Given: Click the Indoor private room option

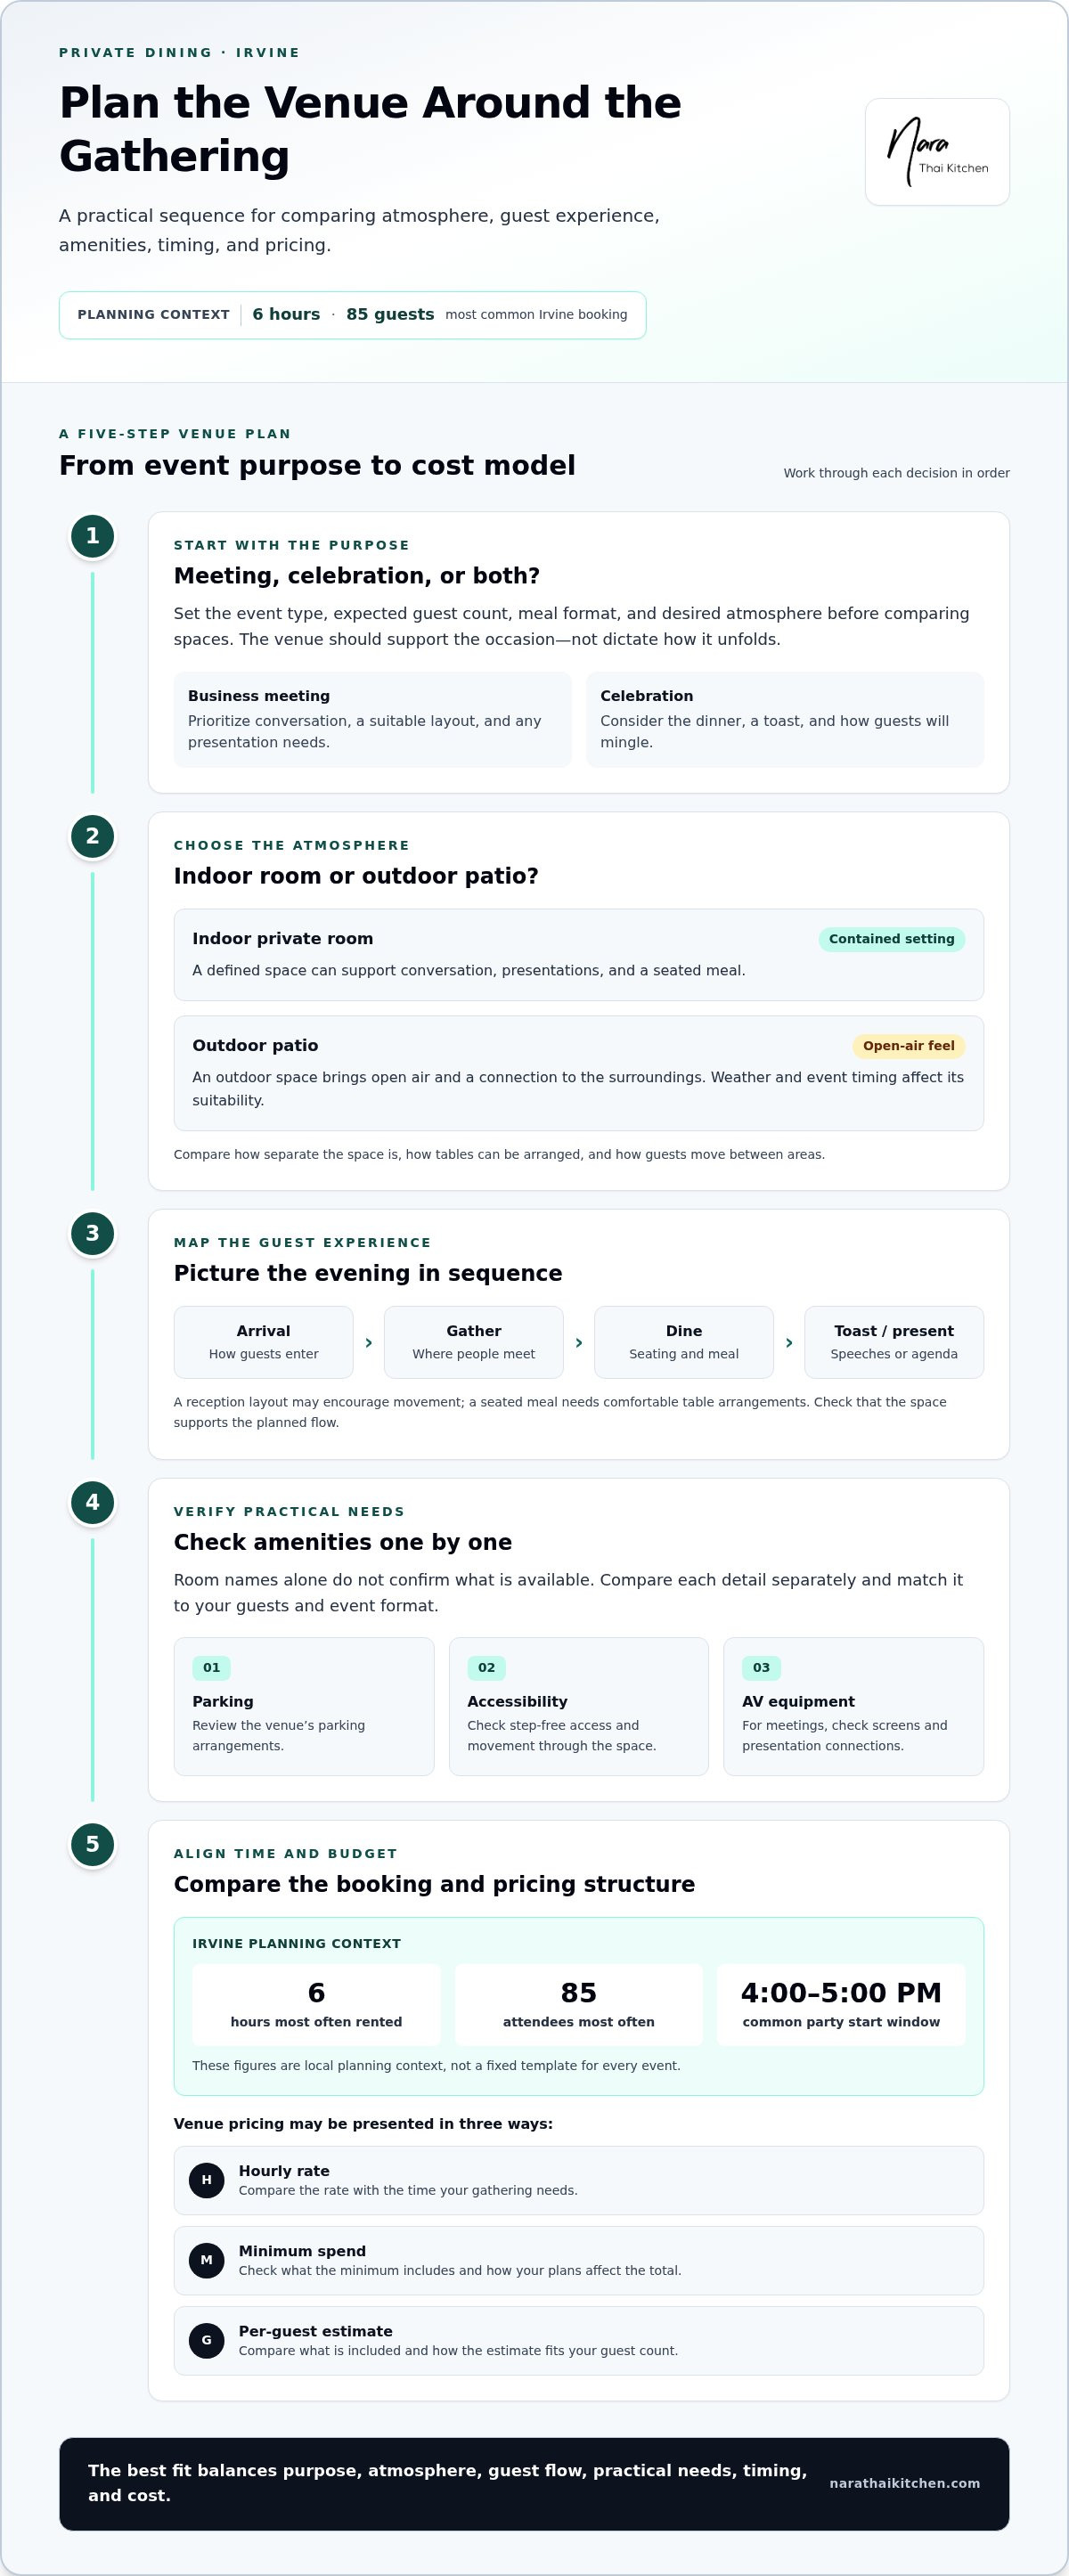Looking at the screenshot, I should 579,955.
